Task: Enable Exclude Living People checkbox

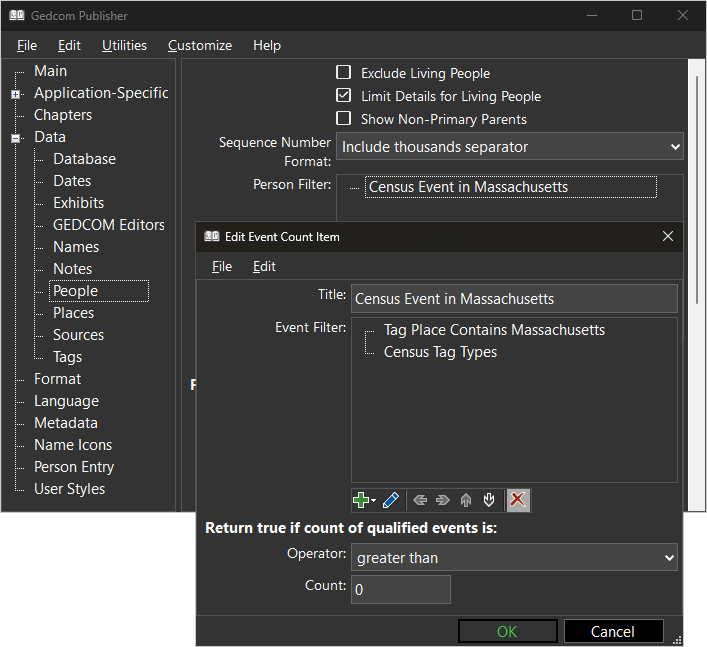Action: [343, 73]
